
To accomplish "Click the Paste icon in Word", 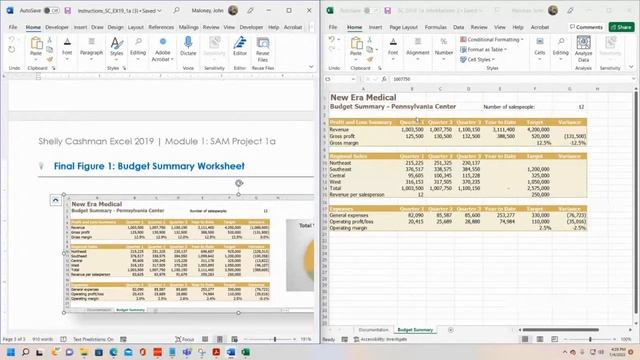I will click(36, 43).
